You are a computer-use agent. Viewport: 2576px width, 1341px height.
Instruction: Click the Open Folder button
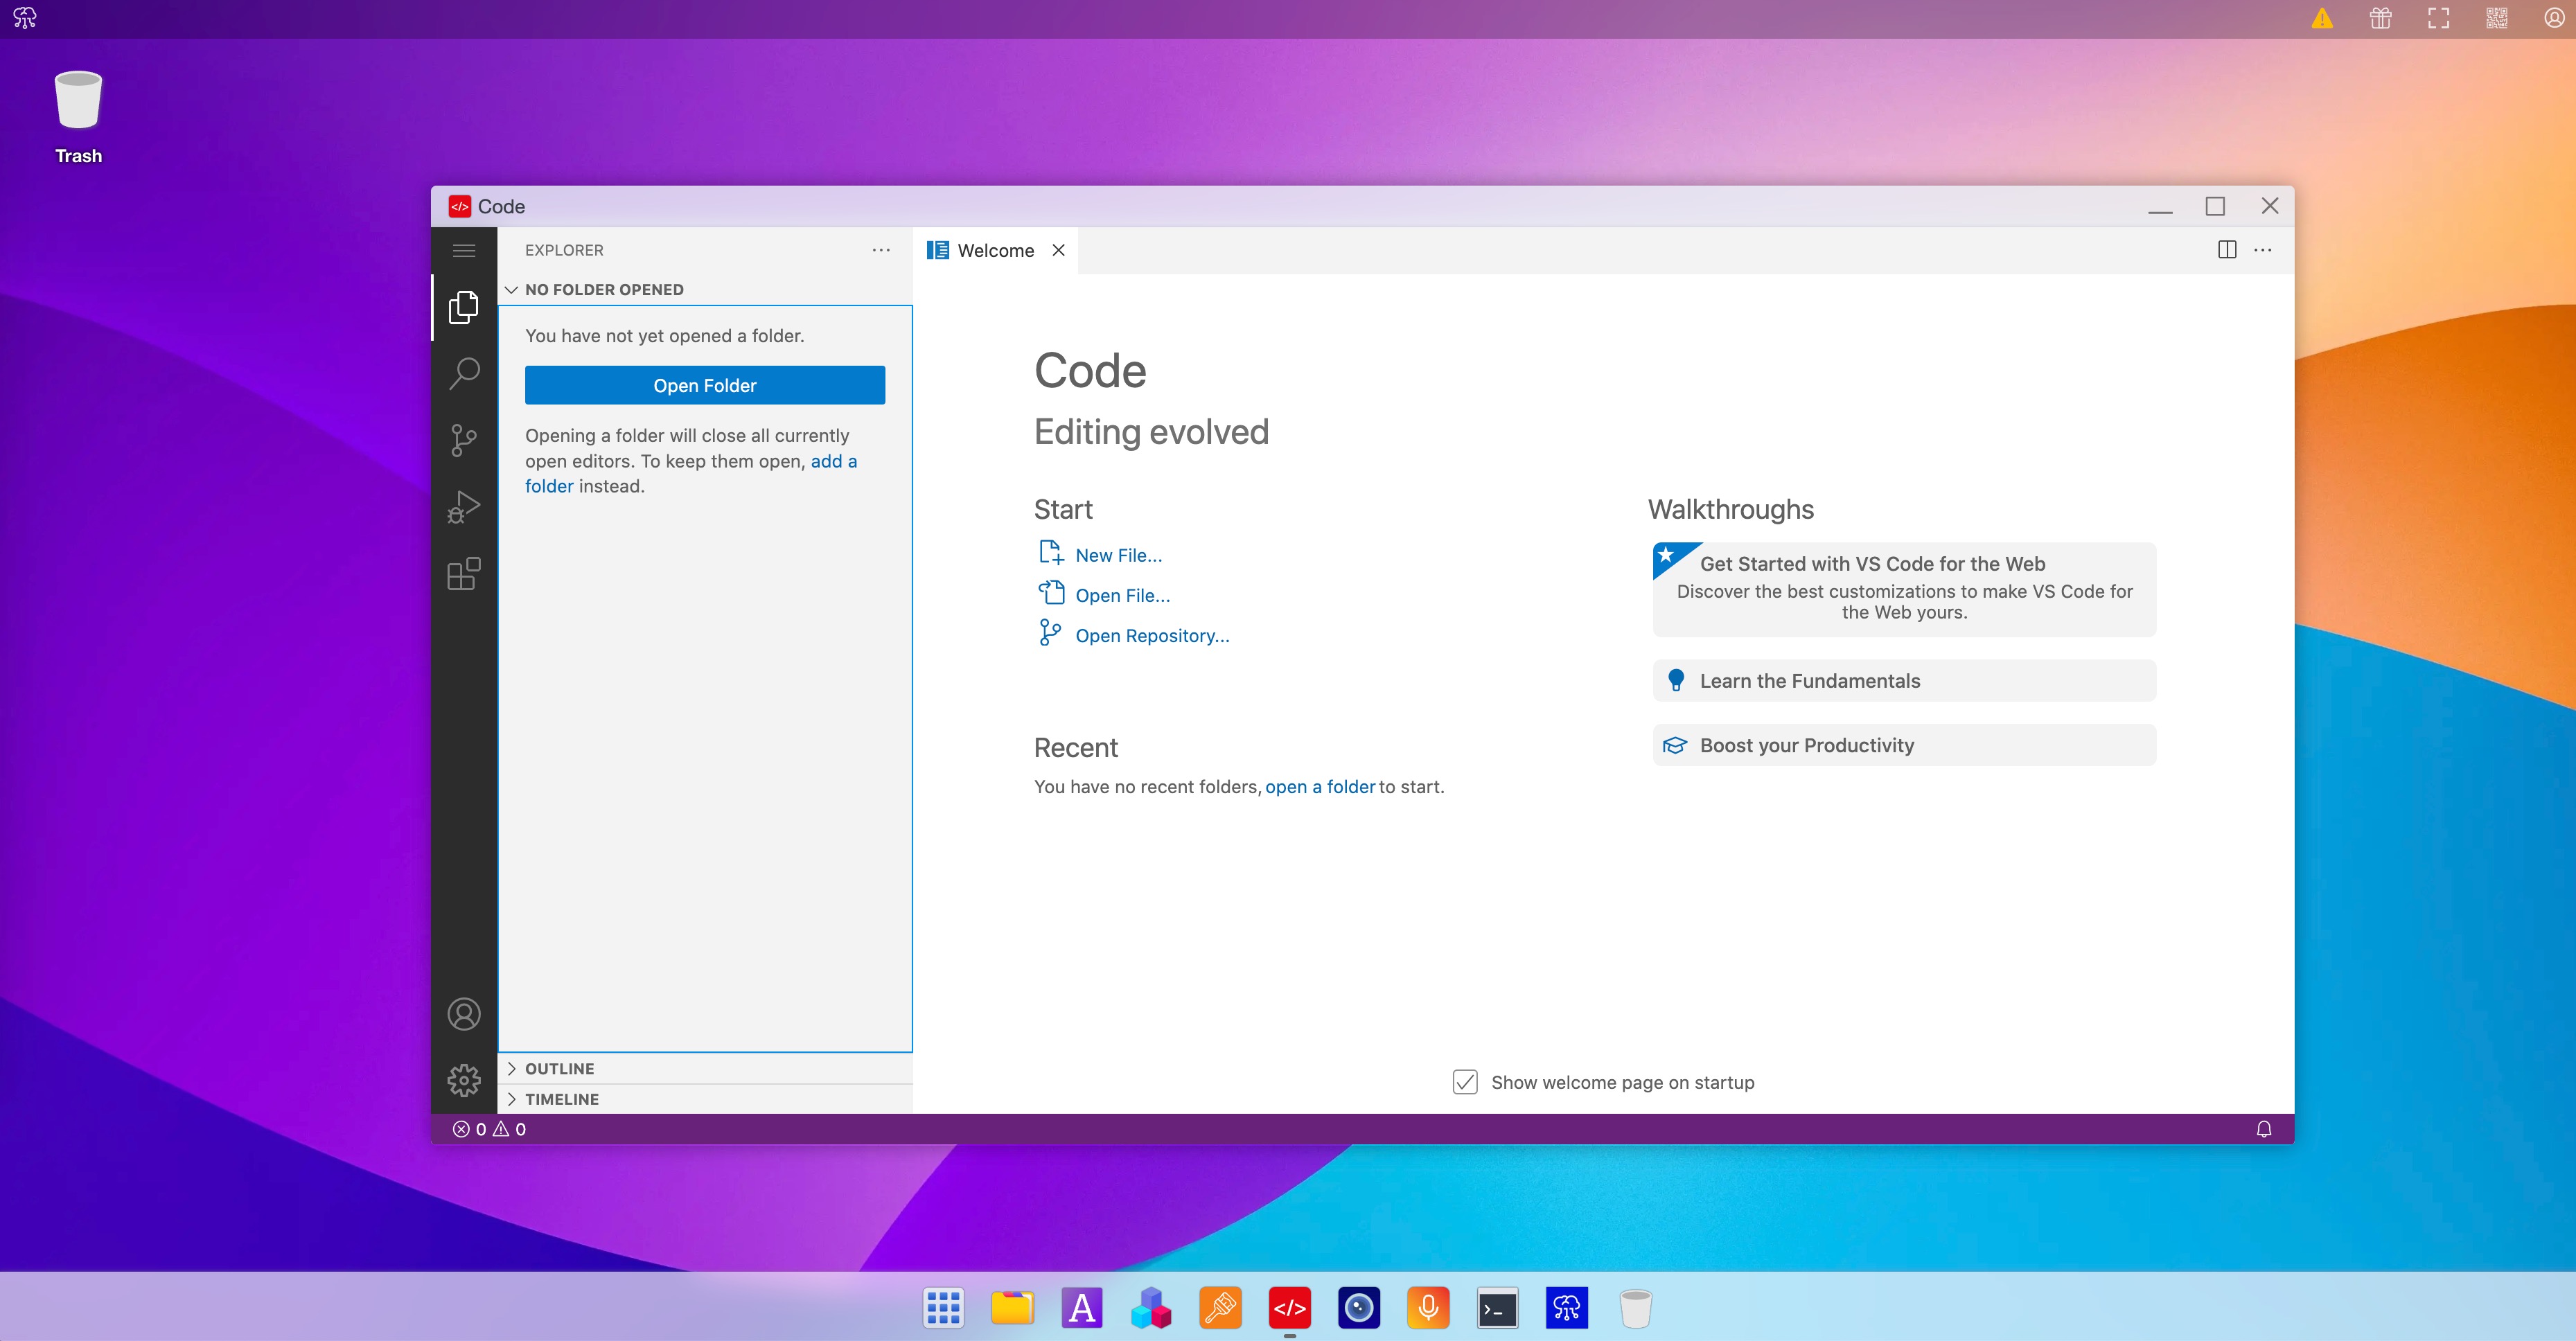click(x=704, y=386)
